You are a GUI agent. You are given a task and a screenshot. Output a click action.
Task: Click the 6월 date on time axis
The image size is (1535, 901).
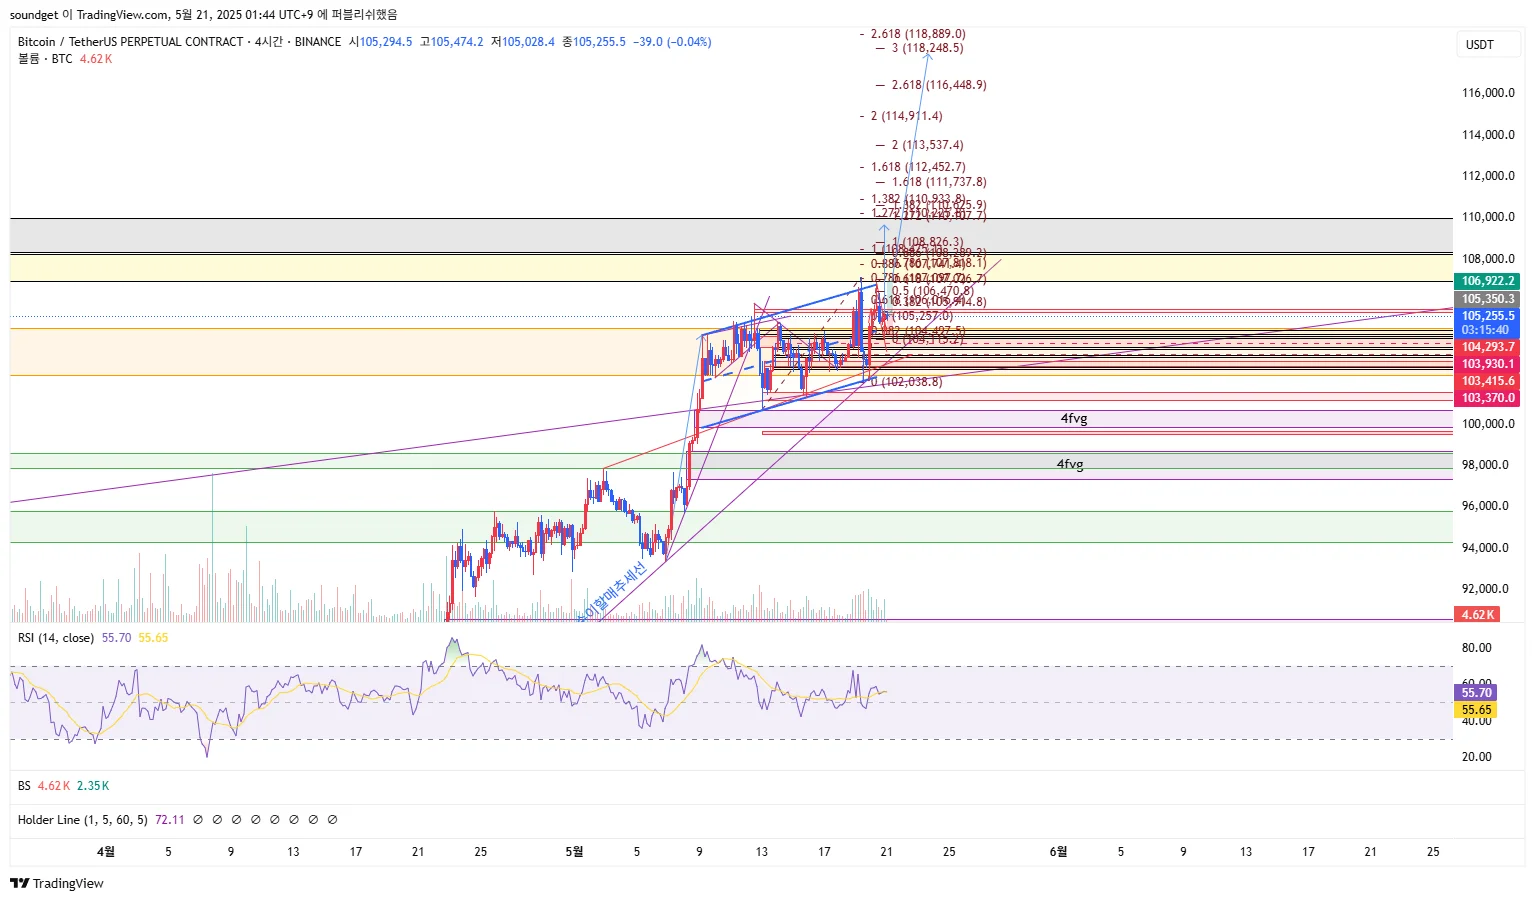[1058, 852]
